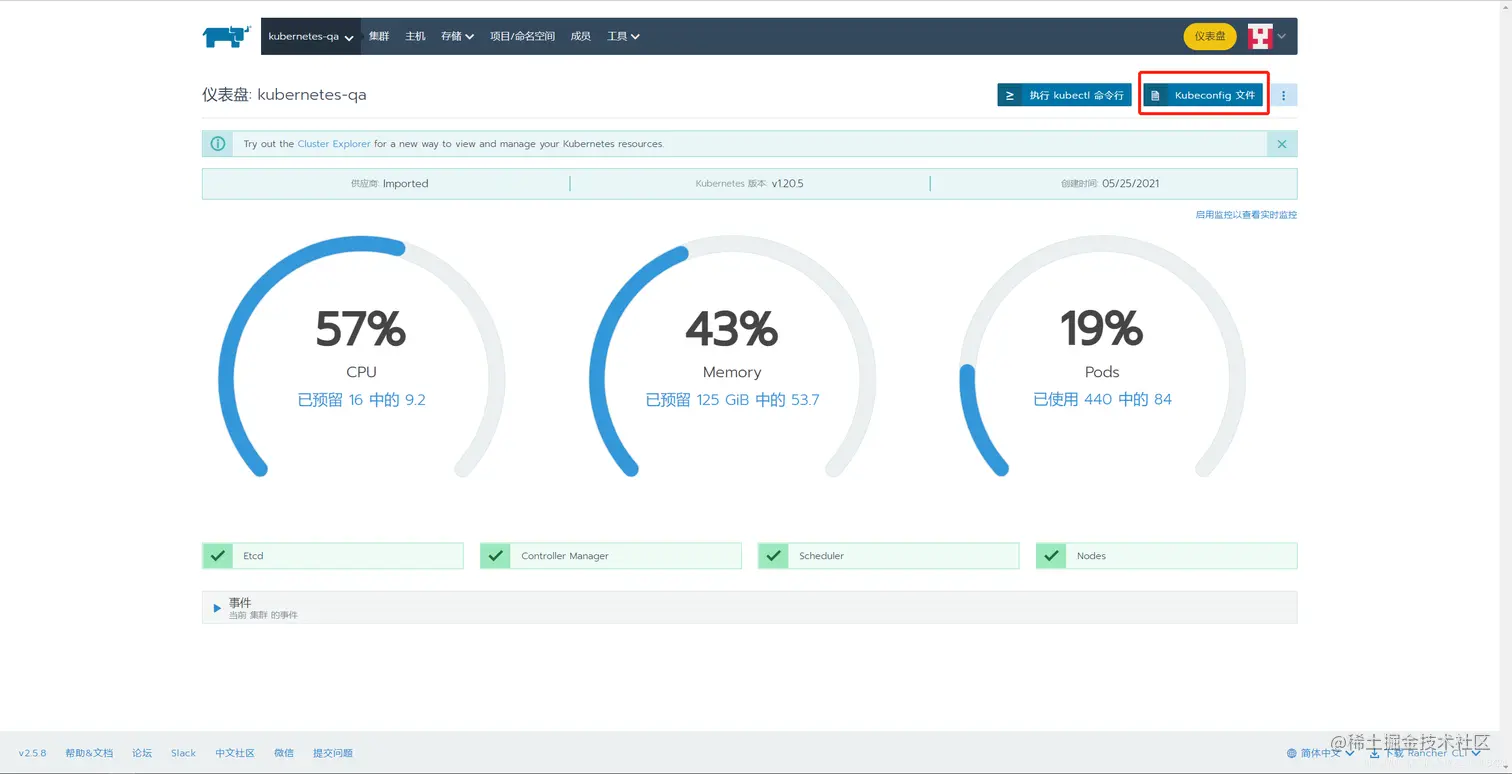Click the 执行 kubectl 命令行 button
The width and height of the screenshot is (1512, 774).
[1064, 95]
